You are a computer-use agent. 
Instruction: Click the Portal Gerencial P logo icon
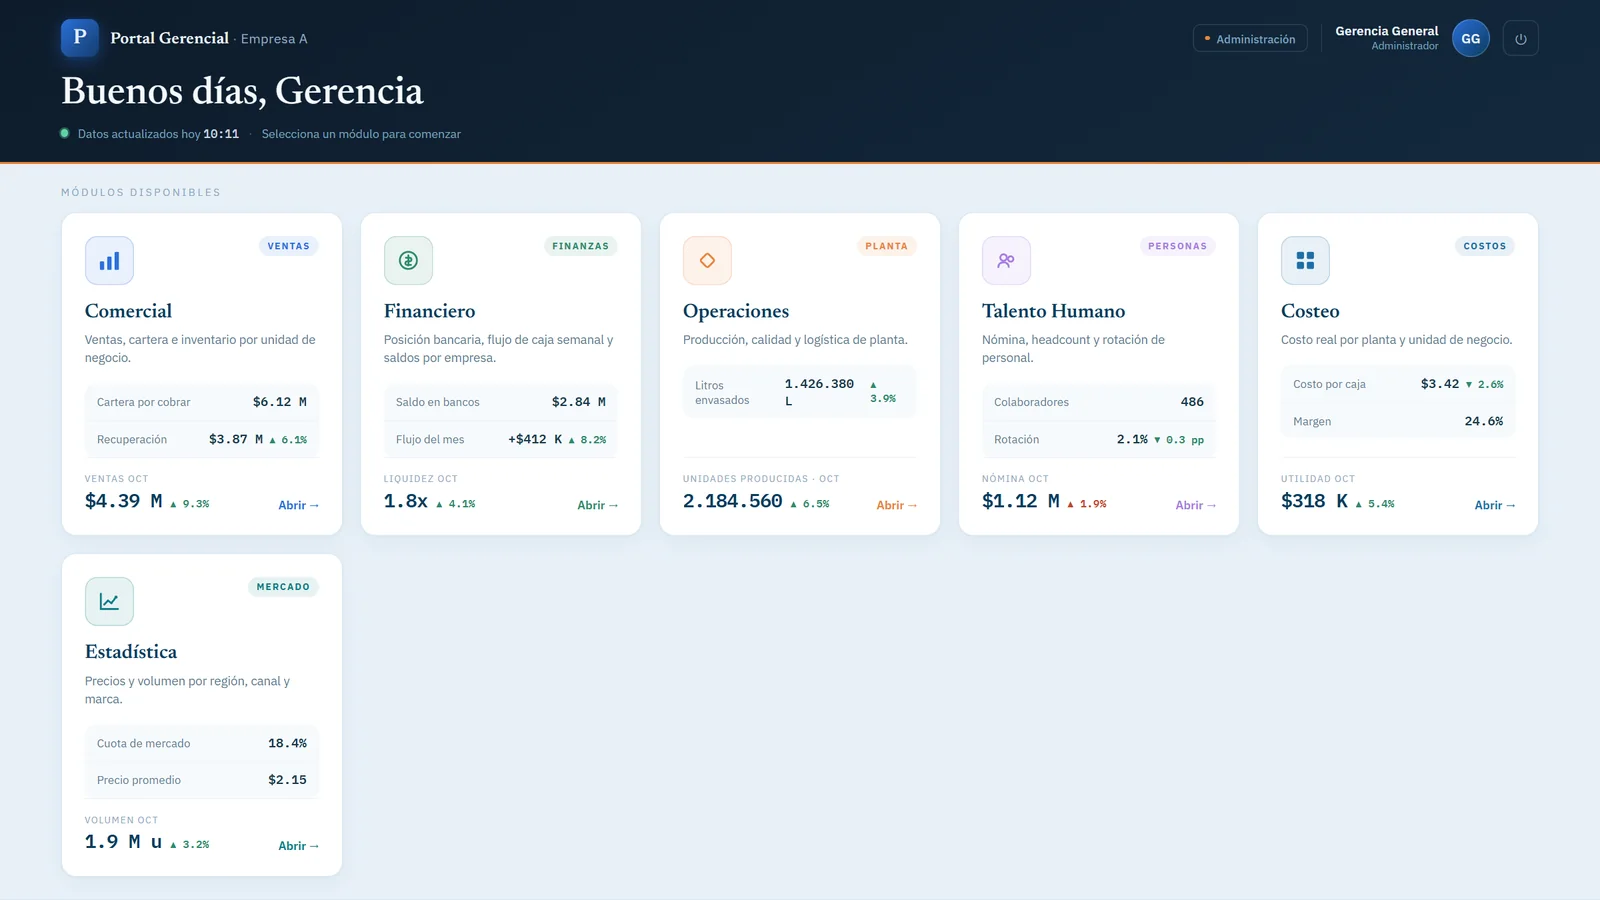(x=80, y=38)
